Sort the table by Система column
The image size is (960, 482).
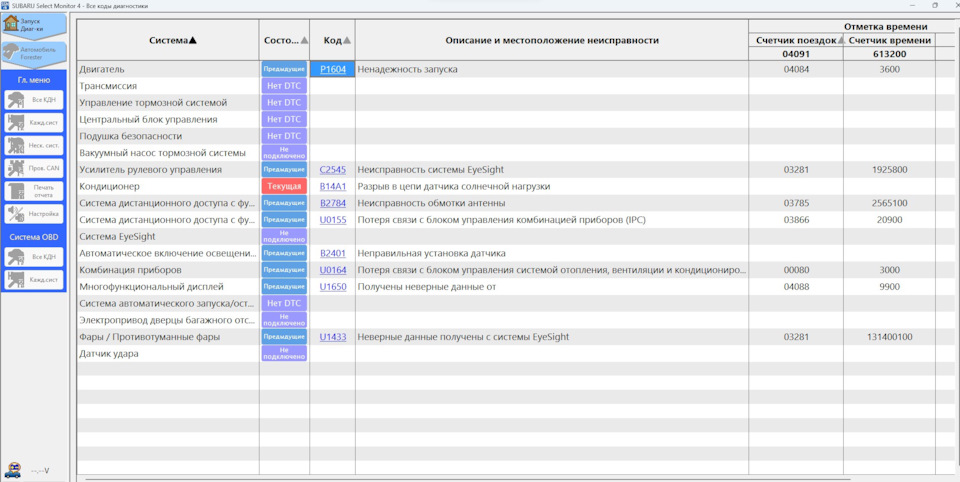click(172, 40)
